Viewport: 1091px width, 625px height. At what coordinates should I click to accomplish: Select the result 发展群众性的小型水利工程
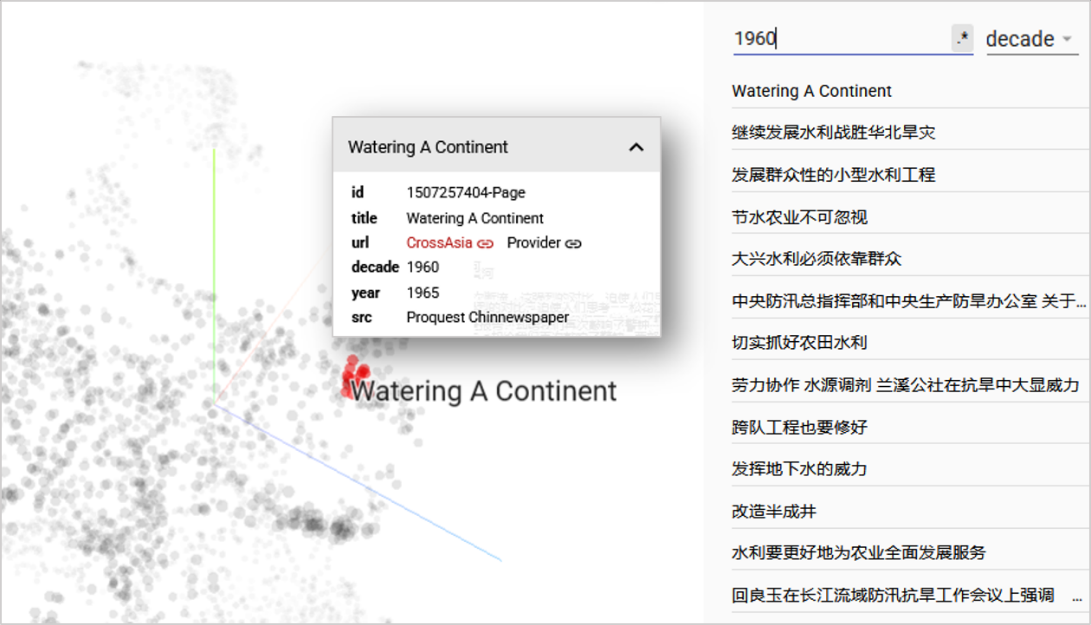pos(833,175)
